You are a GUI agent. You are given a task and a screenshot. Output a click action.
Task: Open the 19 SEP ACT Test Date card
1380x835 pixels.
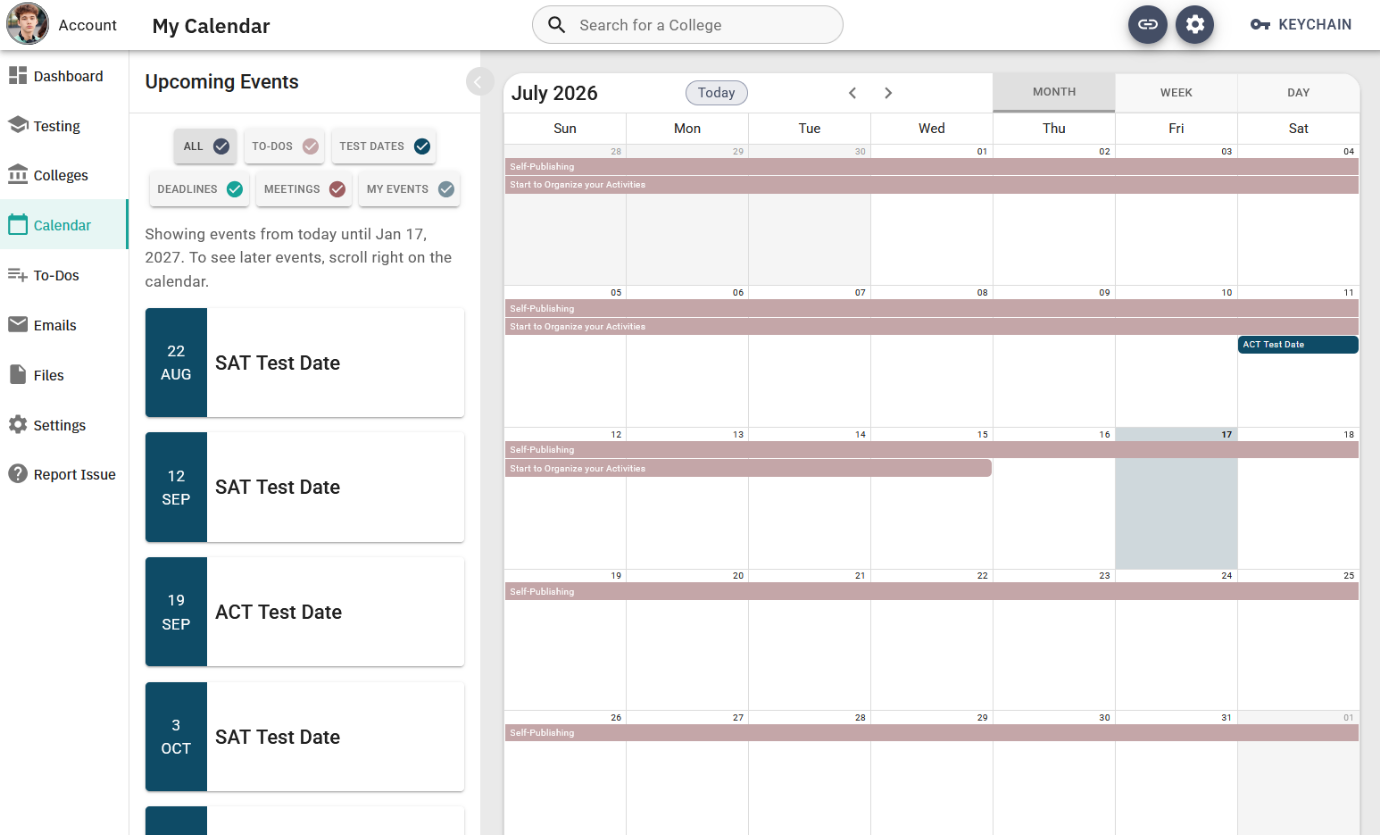[x=304, y=612]
